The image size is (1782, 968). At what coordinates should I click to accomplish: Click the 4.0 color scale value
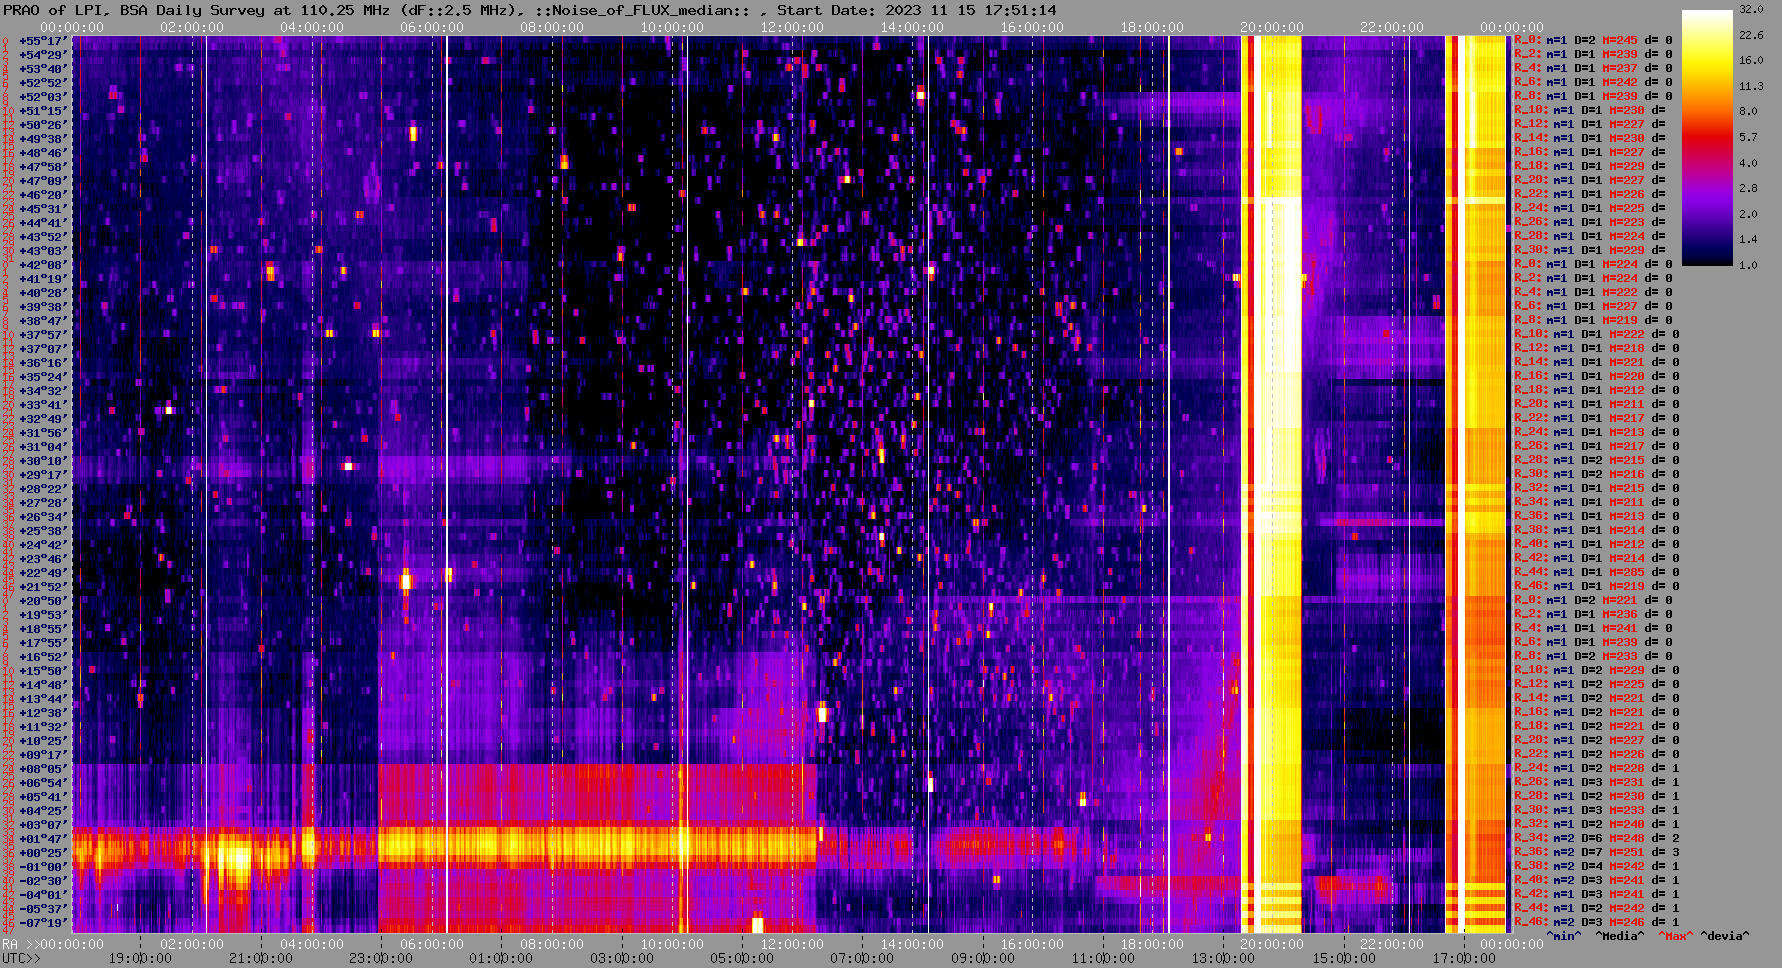[1748, 163]
